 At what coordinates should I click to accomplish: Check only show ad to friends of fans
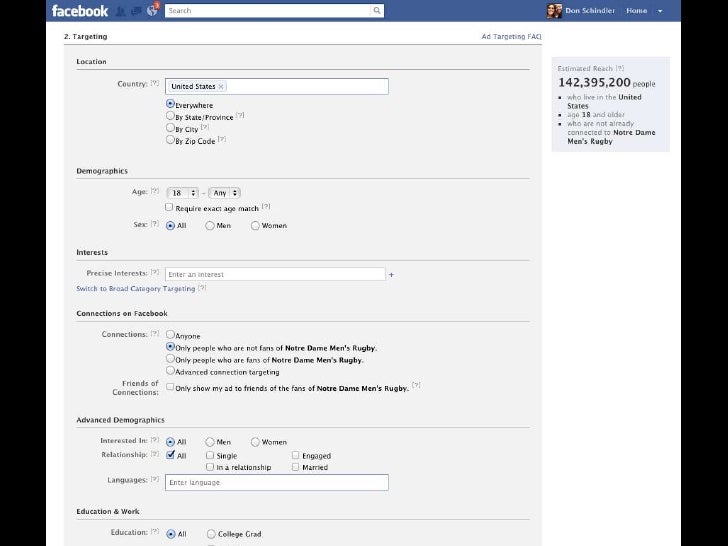tap(170, 387)
